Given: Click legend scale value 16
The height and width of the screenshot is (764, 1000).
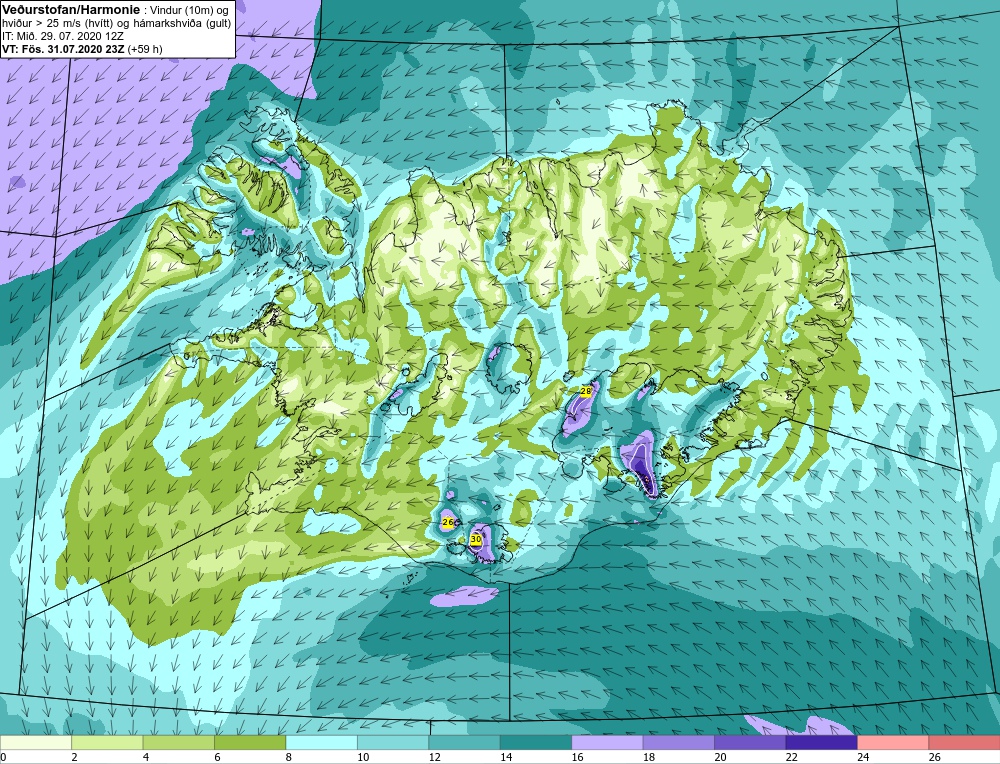Looking at the screenshot, I should (x=577, y=757).
